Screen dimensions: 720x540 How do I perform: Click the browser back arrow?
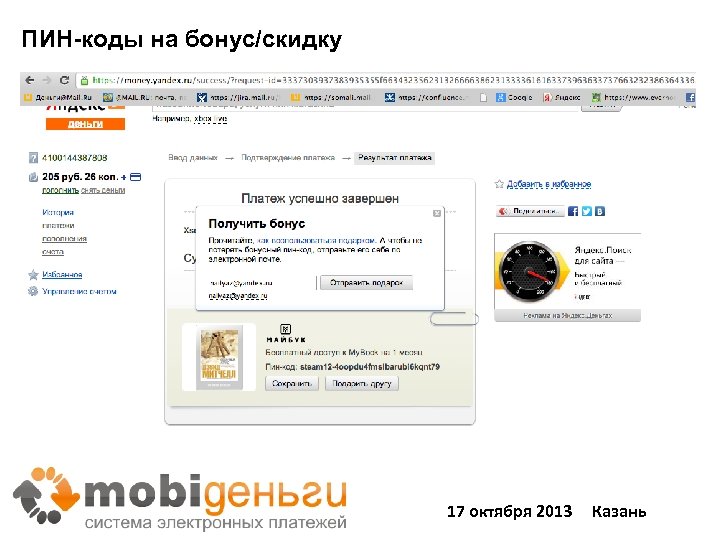30,80
